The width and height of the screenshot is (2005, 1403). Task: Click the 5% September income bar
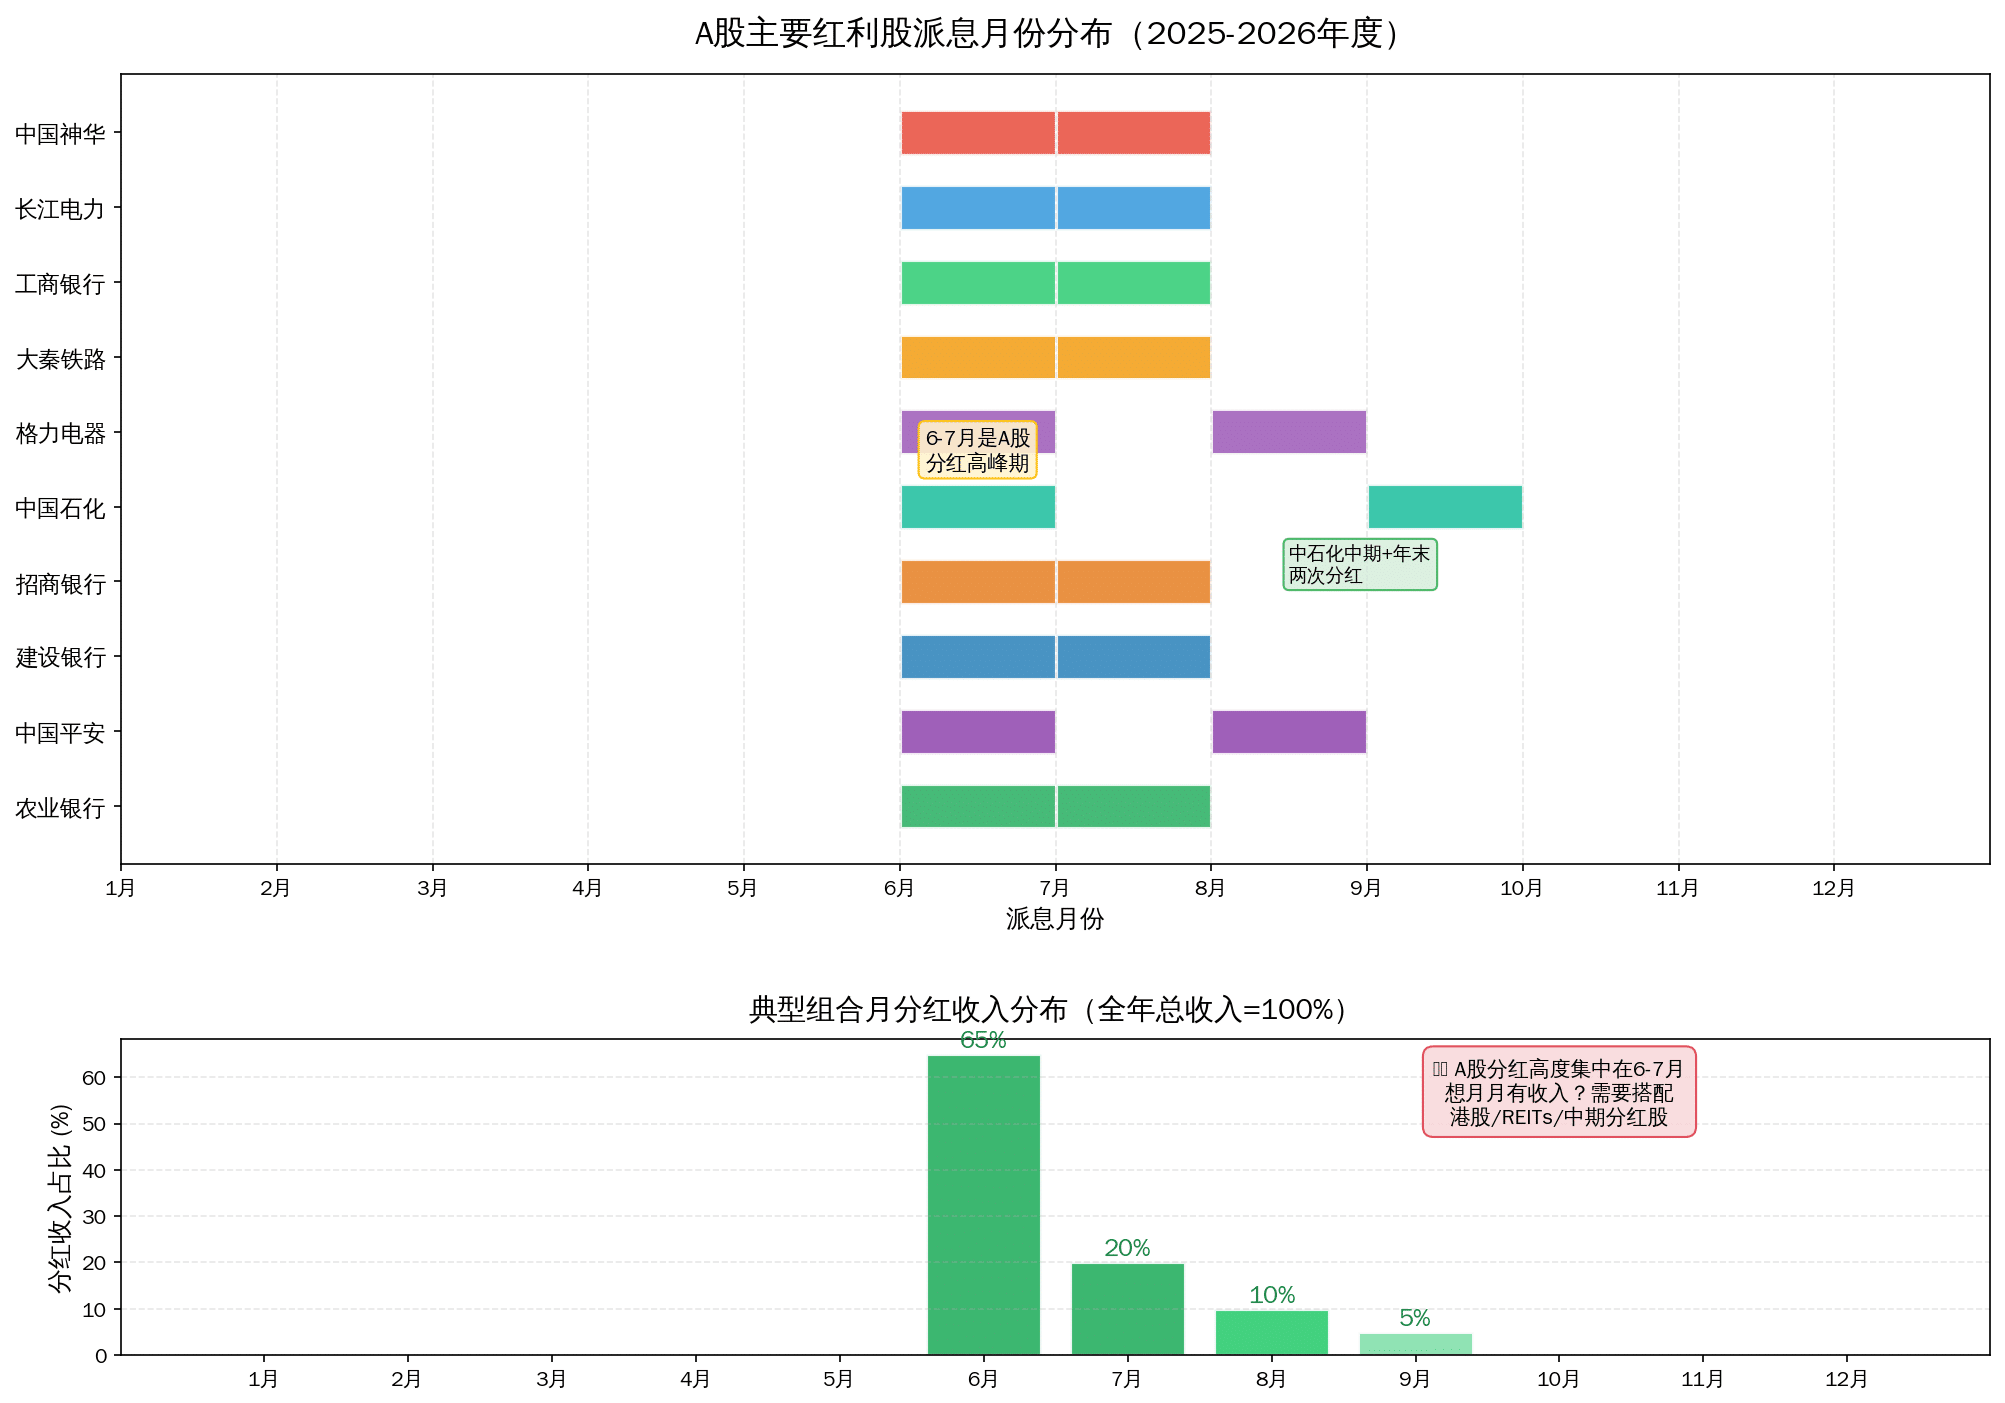click(1416, 1344)
